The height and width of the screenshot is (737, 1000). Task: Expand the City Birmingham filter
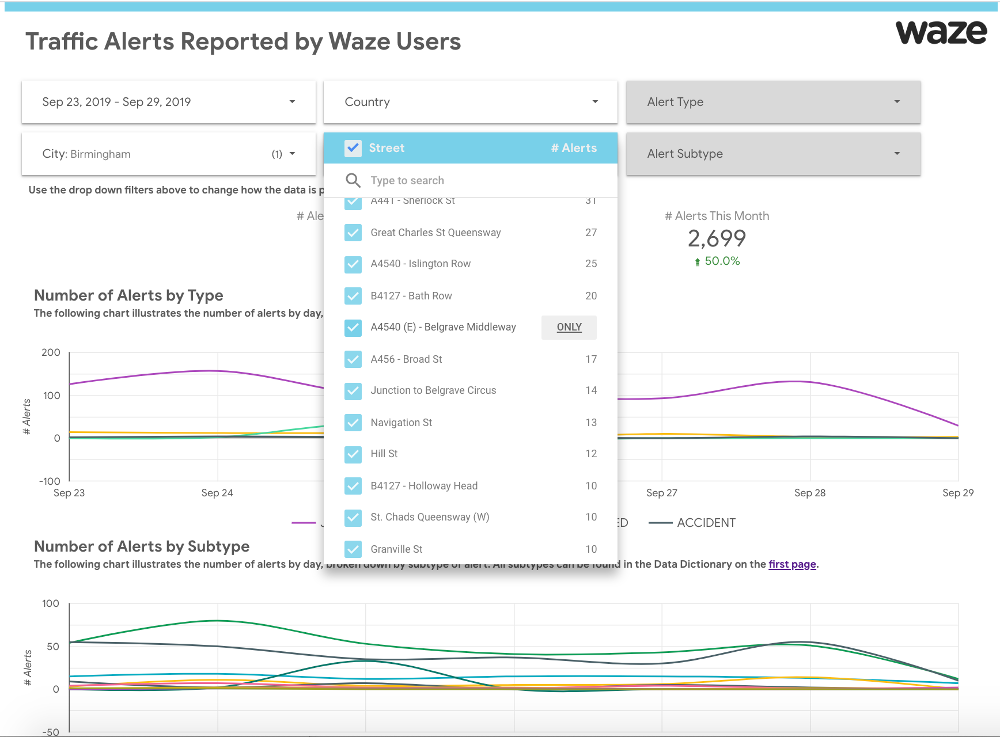point(294,153)
